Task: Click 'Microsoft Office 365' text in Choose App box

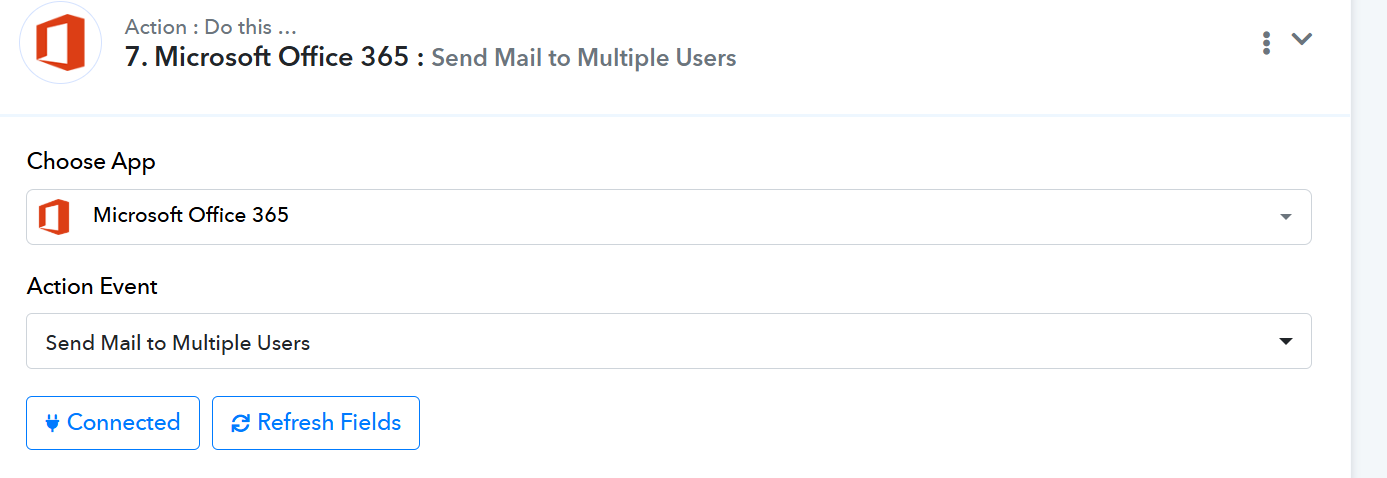Action: (x=191, y=215)
